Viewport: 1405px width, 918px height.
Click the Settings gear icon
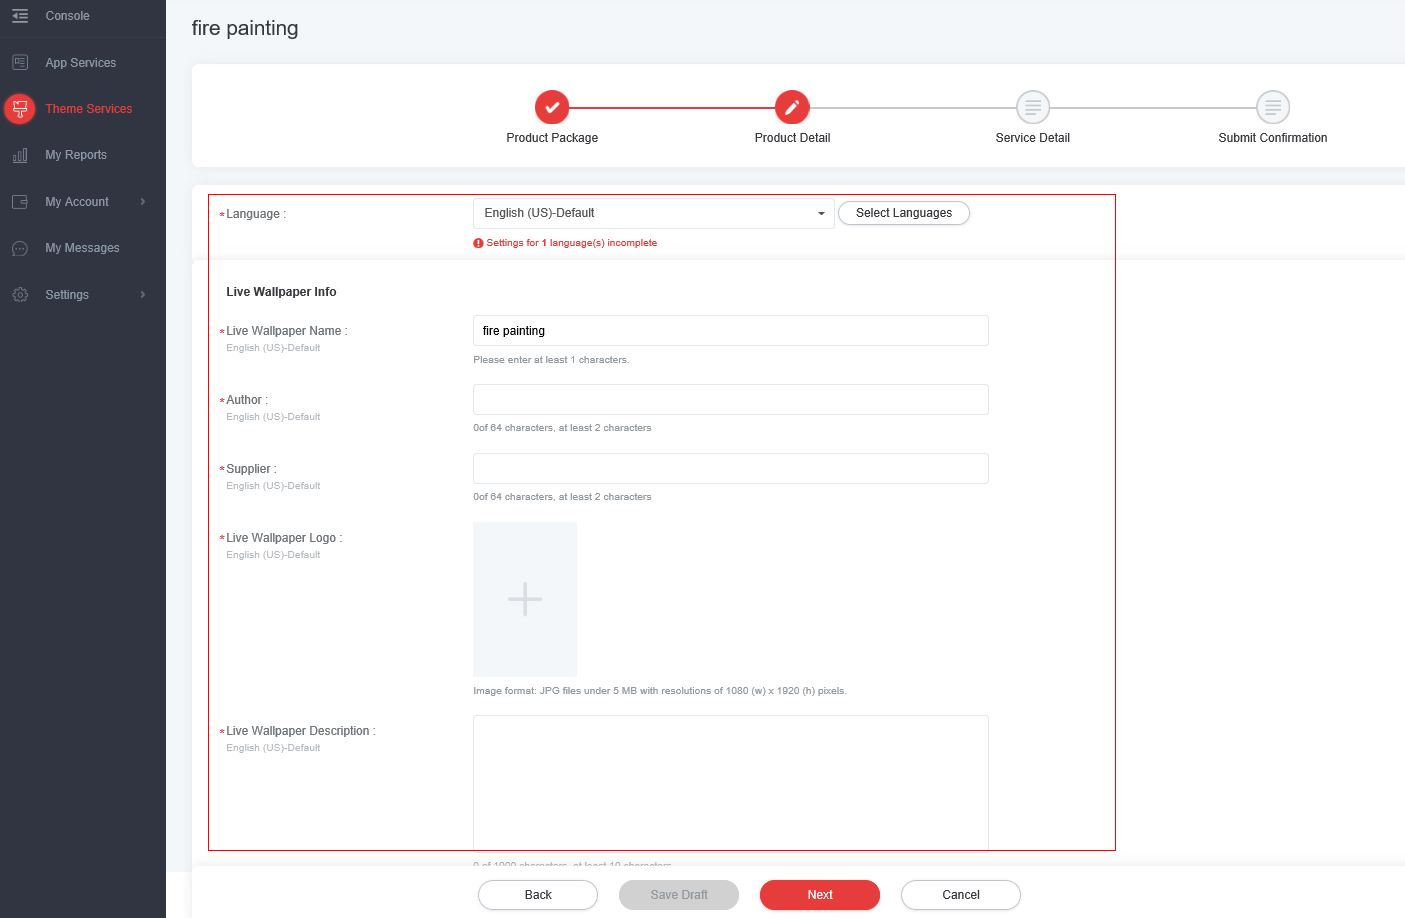pos(20,295)
